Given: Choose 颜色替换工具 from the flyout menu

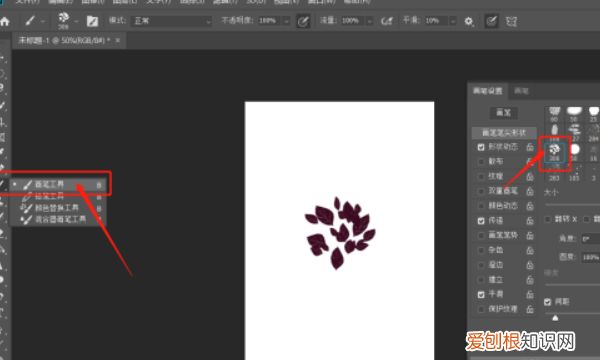Looking at the screenshot, I should tap(57, 208).
